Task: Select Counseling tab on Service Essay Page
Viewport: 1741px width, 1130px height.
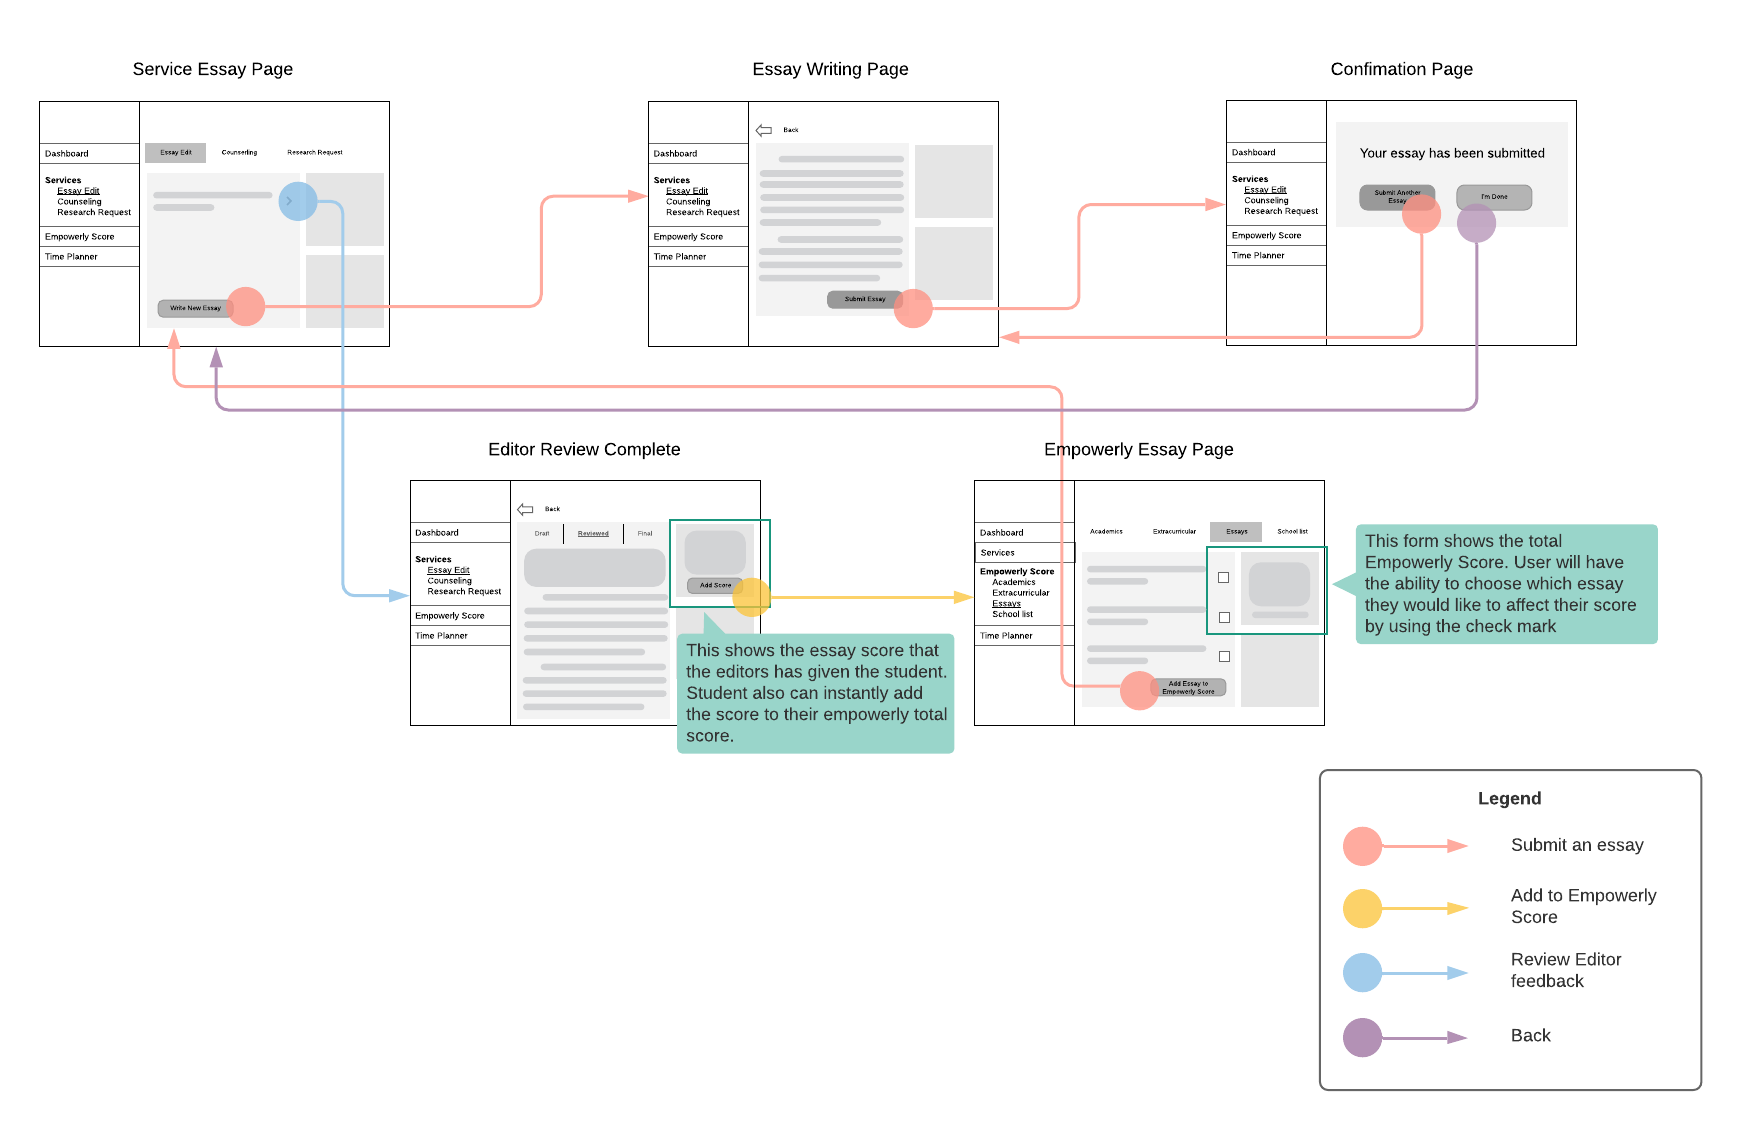Action: (239, 152)
